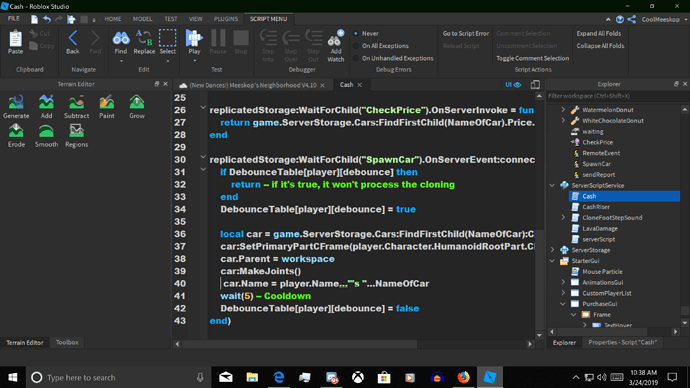The width and height of the screenshot is (690, 388).
Task: Toggle the UI visibility eye button
Action: [513, 85]
